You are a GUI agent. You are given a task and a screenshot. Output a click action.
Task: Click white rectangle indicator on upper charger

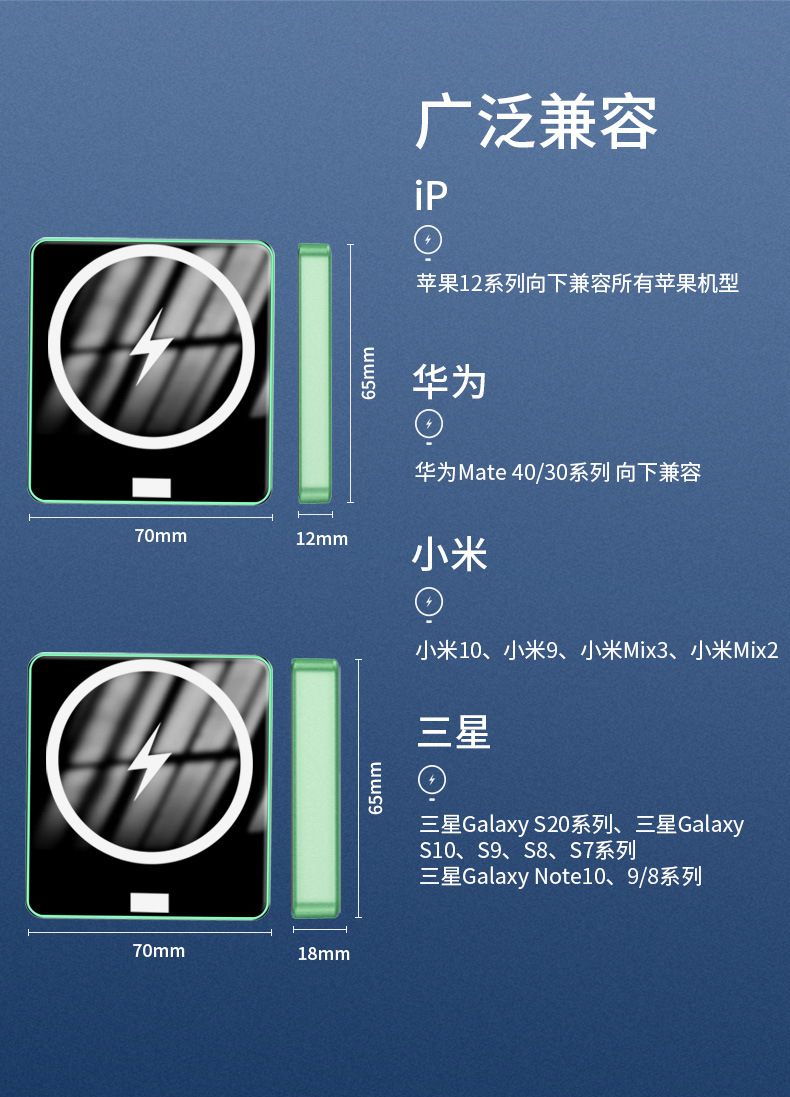[151, 488]
